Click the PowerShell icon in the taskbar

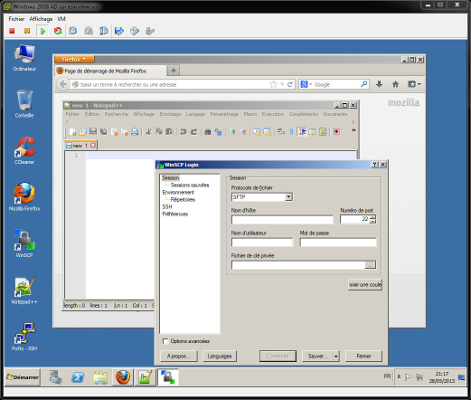pyautogui.click(x=78, y=377)
